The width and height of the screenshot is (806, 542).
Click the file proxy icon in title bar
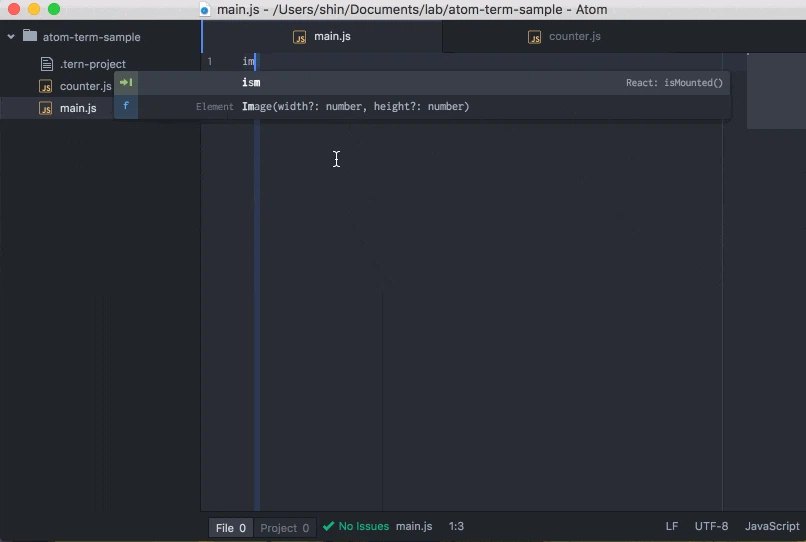click(205, 9)
